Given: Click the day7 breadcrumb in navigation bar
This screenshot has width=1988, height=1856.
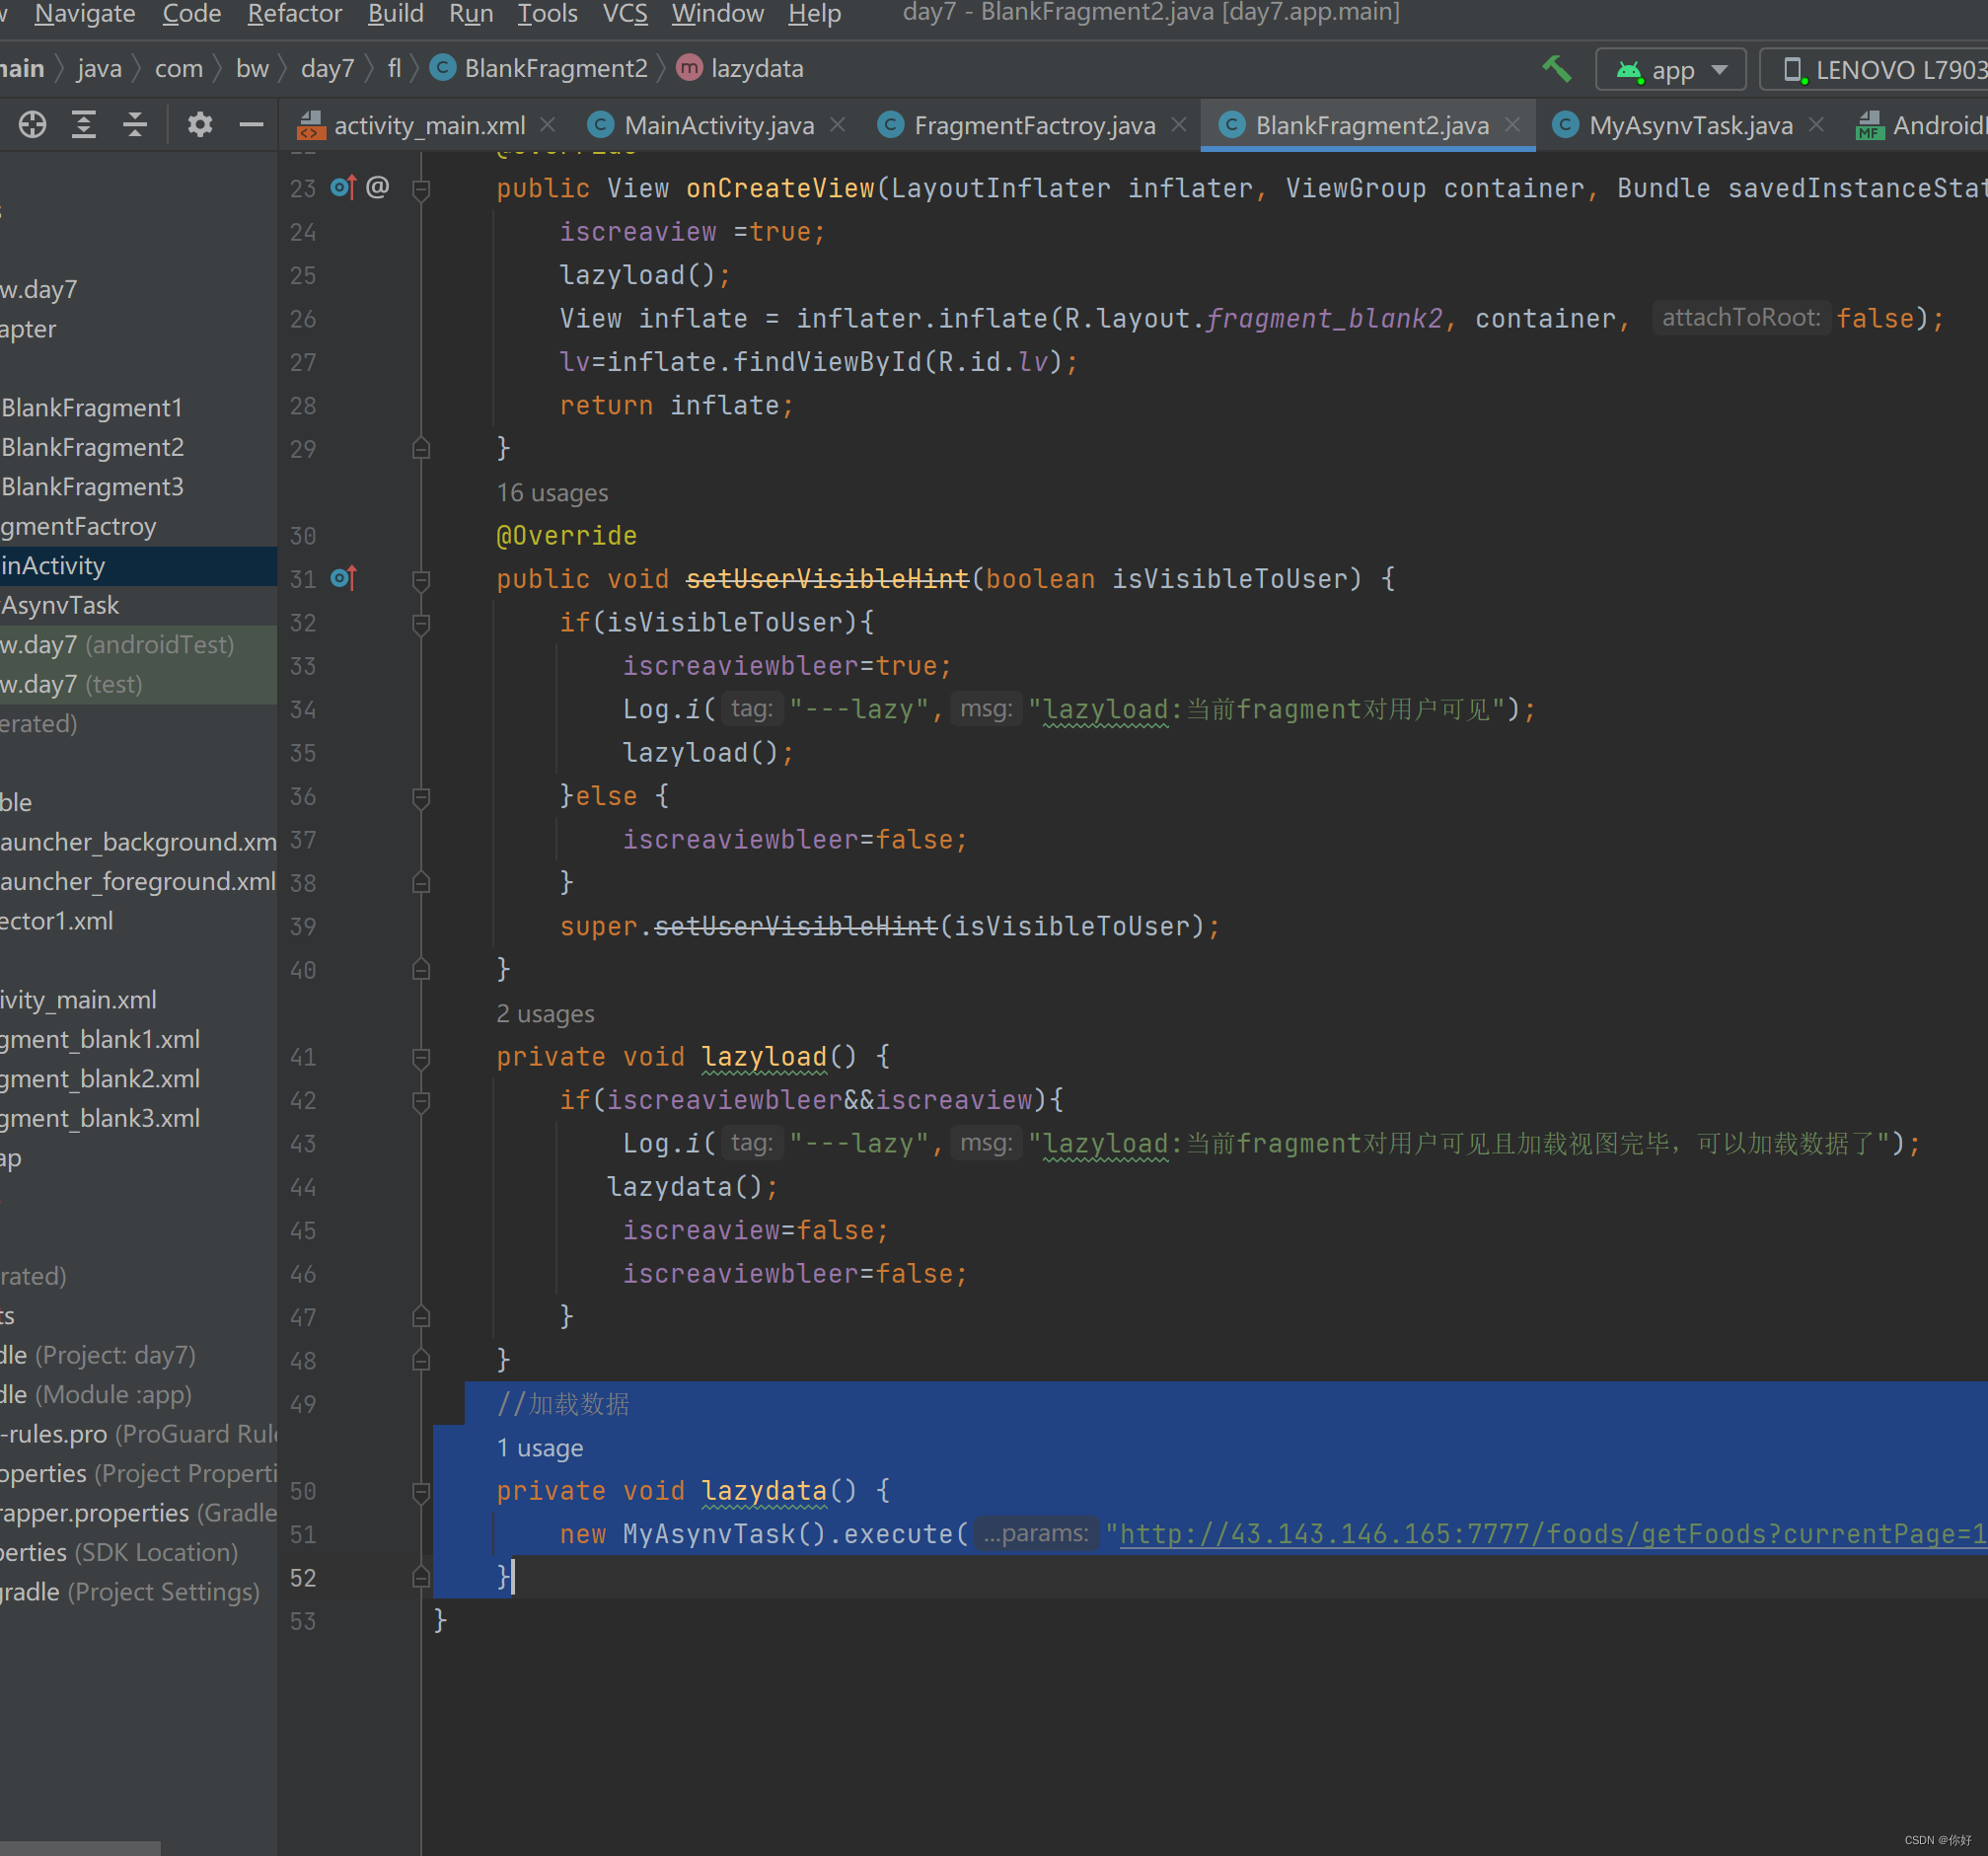Looking at the screenshot, I should (x=326, y=68).
